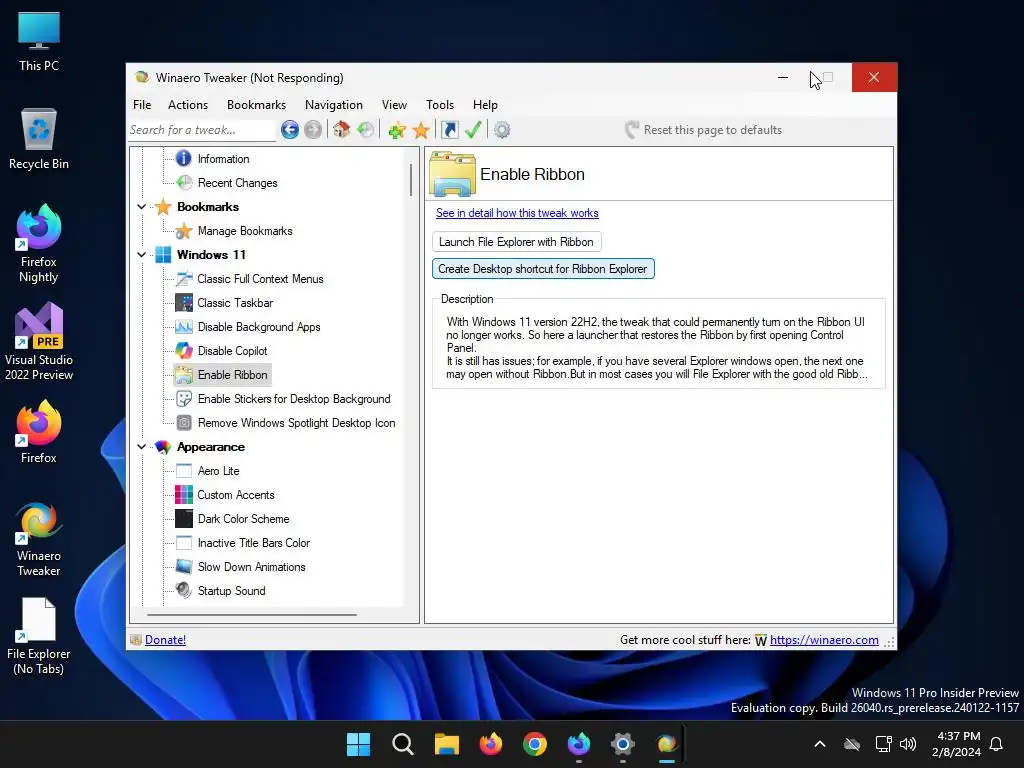Click the grayed Forward navigation arrow
The image size is (1024, 768).
coord(313,130)
